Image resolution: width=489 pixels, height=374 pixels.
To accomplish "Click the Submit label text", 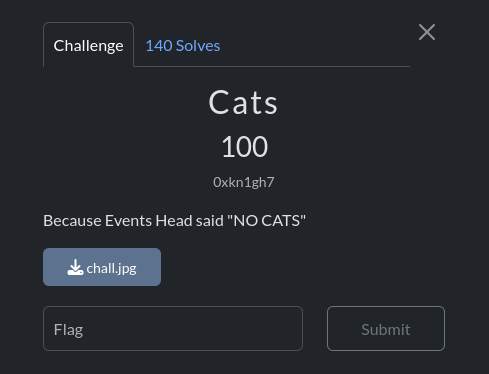I will [386, 330].
